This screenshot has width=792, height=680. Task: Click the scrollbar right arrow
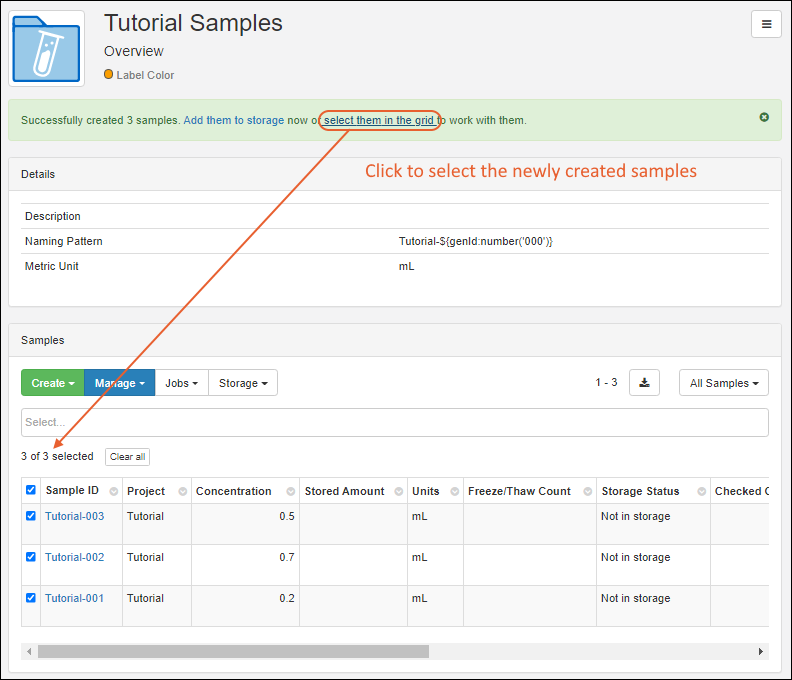[x=762, y=651]
